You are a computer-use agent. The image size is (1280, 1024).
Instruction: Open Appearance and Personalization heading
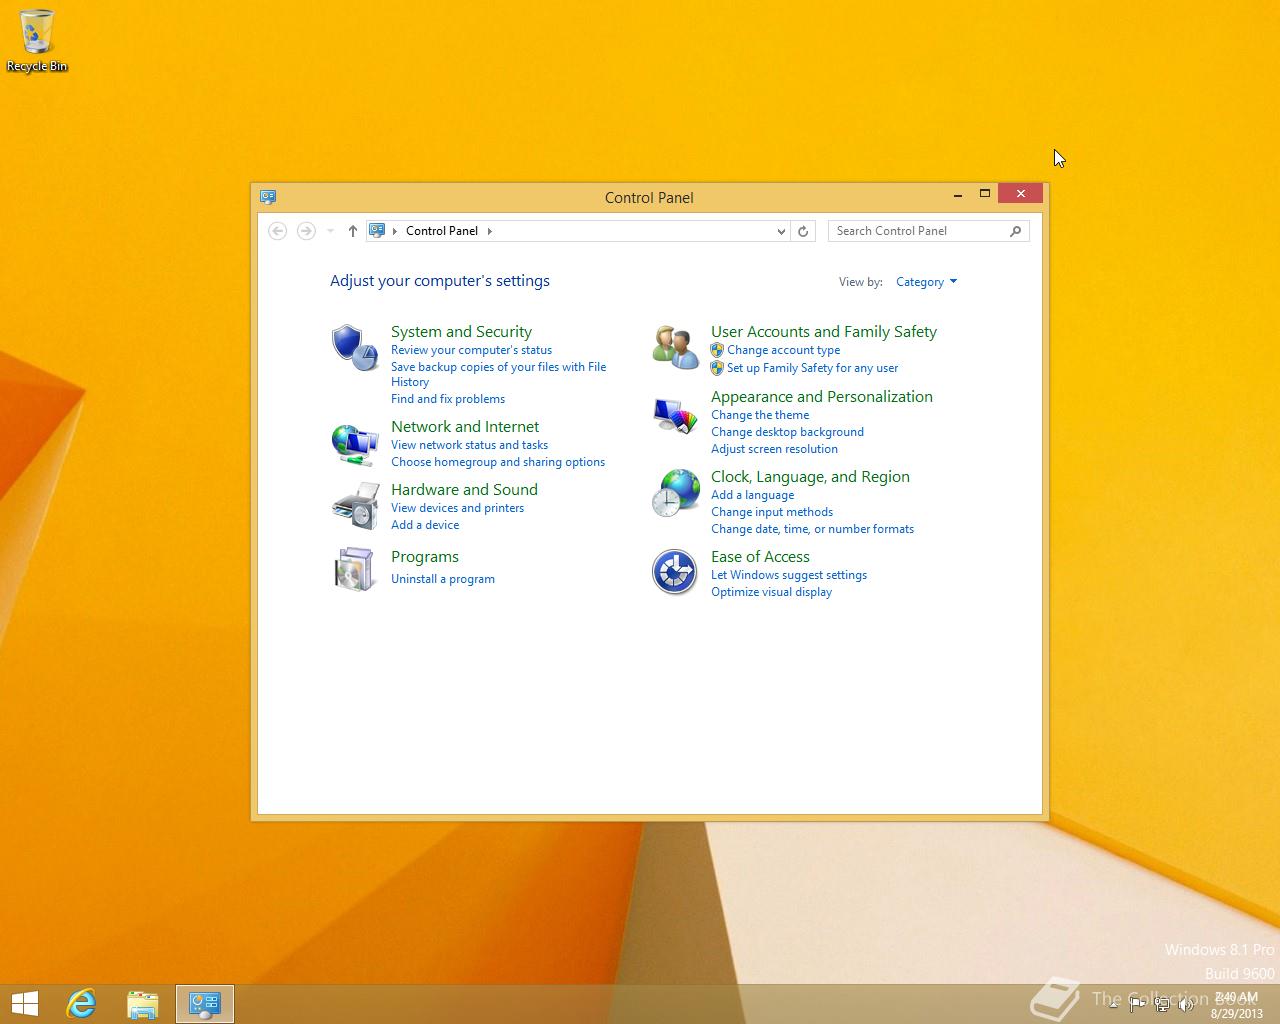point(822,397)
